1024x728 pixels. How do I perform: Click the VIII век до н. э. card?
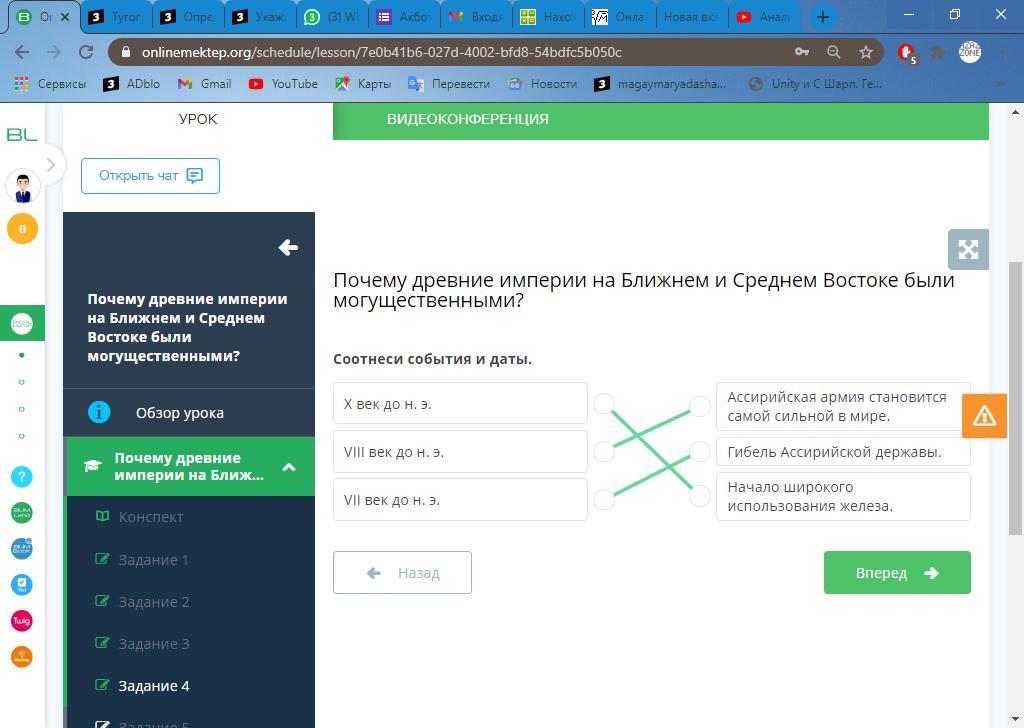(460, 451)
